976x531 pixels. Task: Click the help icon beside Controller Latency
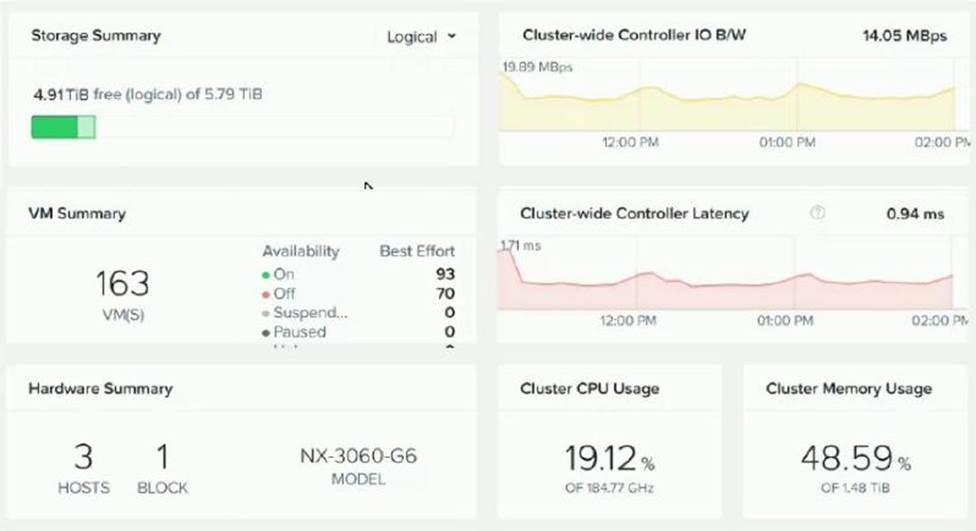coord(817,213)
